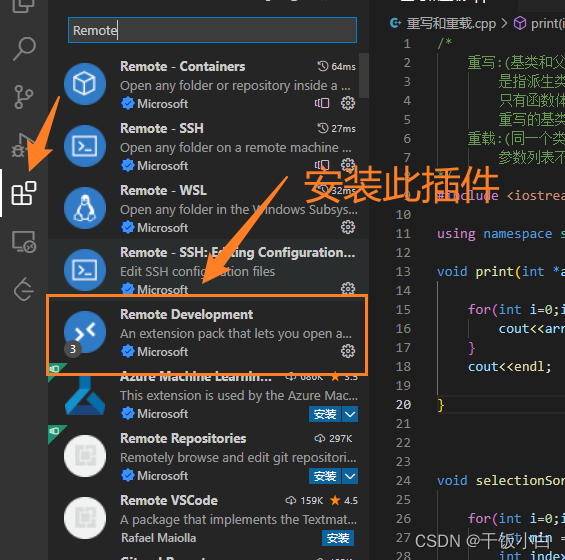Click editor line number 20
The image size is (565, 560).
click(x=403, y=404)
